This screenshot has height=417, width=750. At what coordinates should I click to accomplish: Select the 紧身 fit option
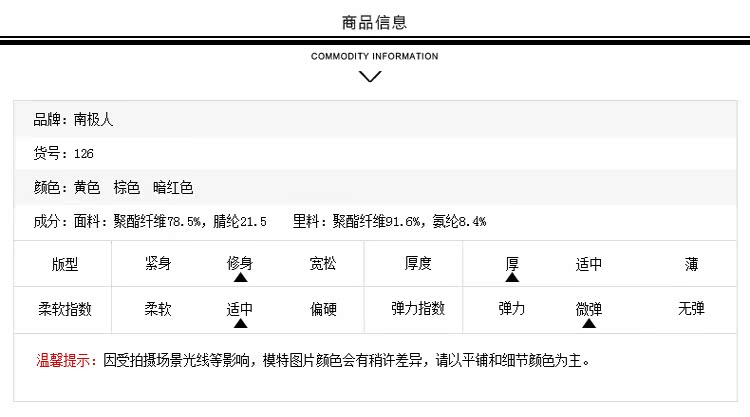(x=158, y=263)
